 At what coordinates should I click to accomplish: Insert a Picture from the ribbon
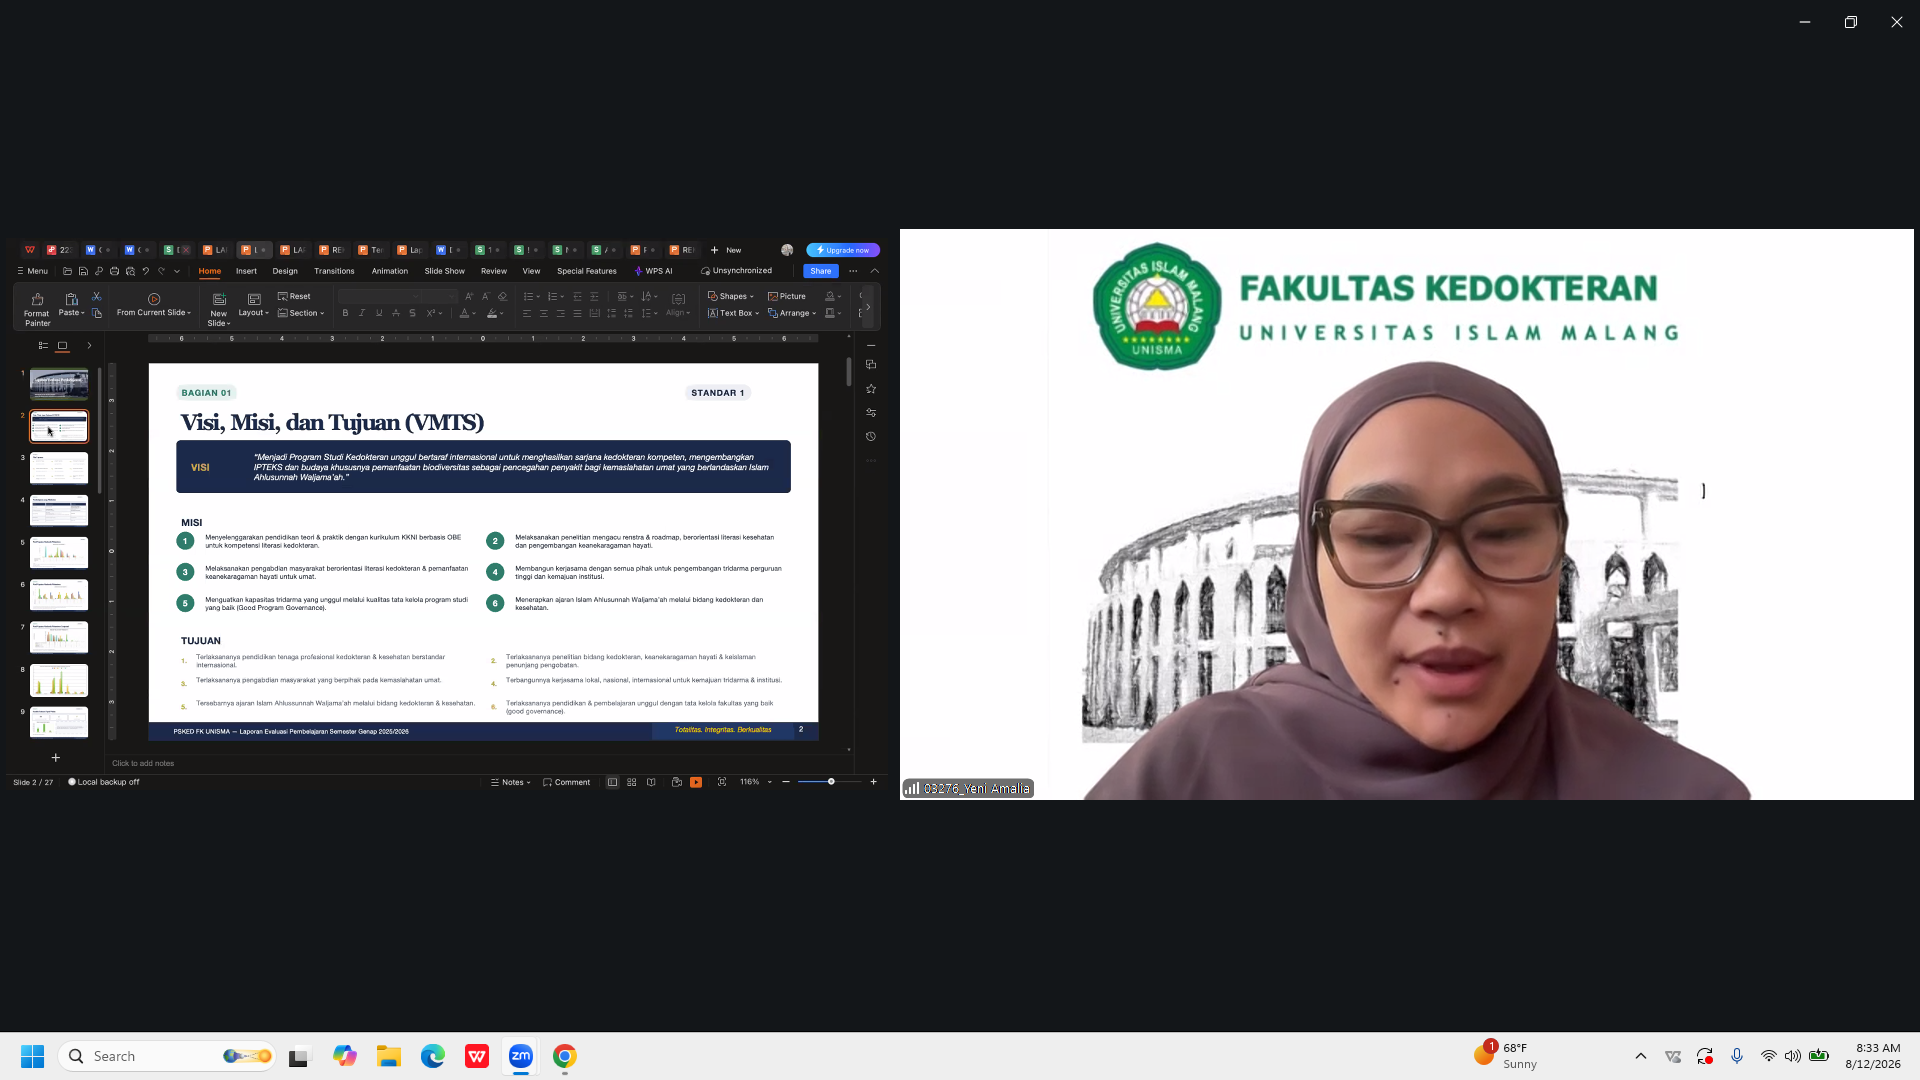point(787,296)
